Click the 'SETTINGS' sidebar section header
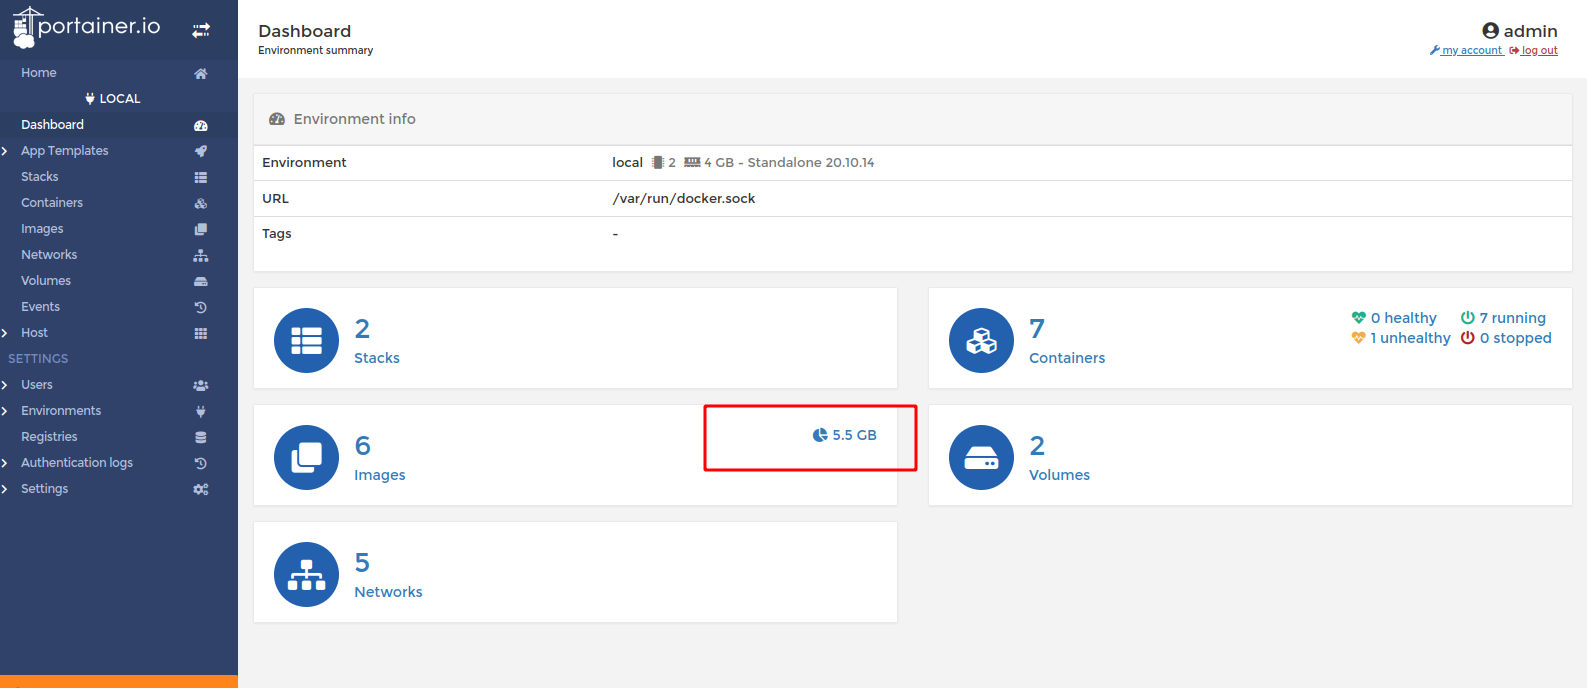1587x688 pixels. click(38, 359)
